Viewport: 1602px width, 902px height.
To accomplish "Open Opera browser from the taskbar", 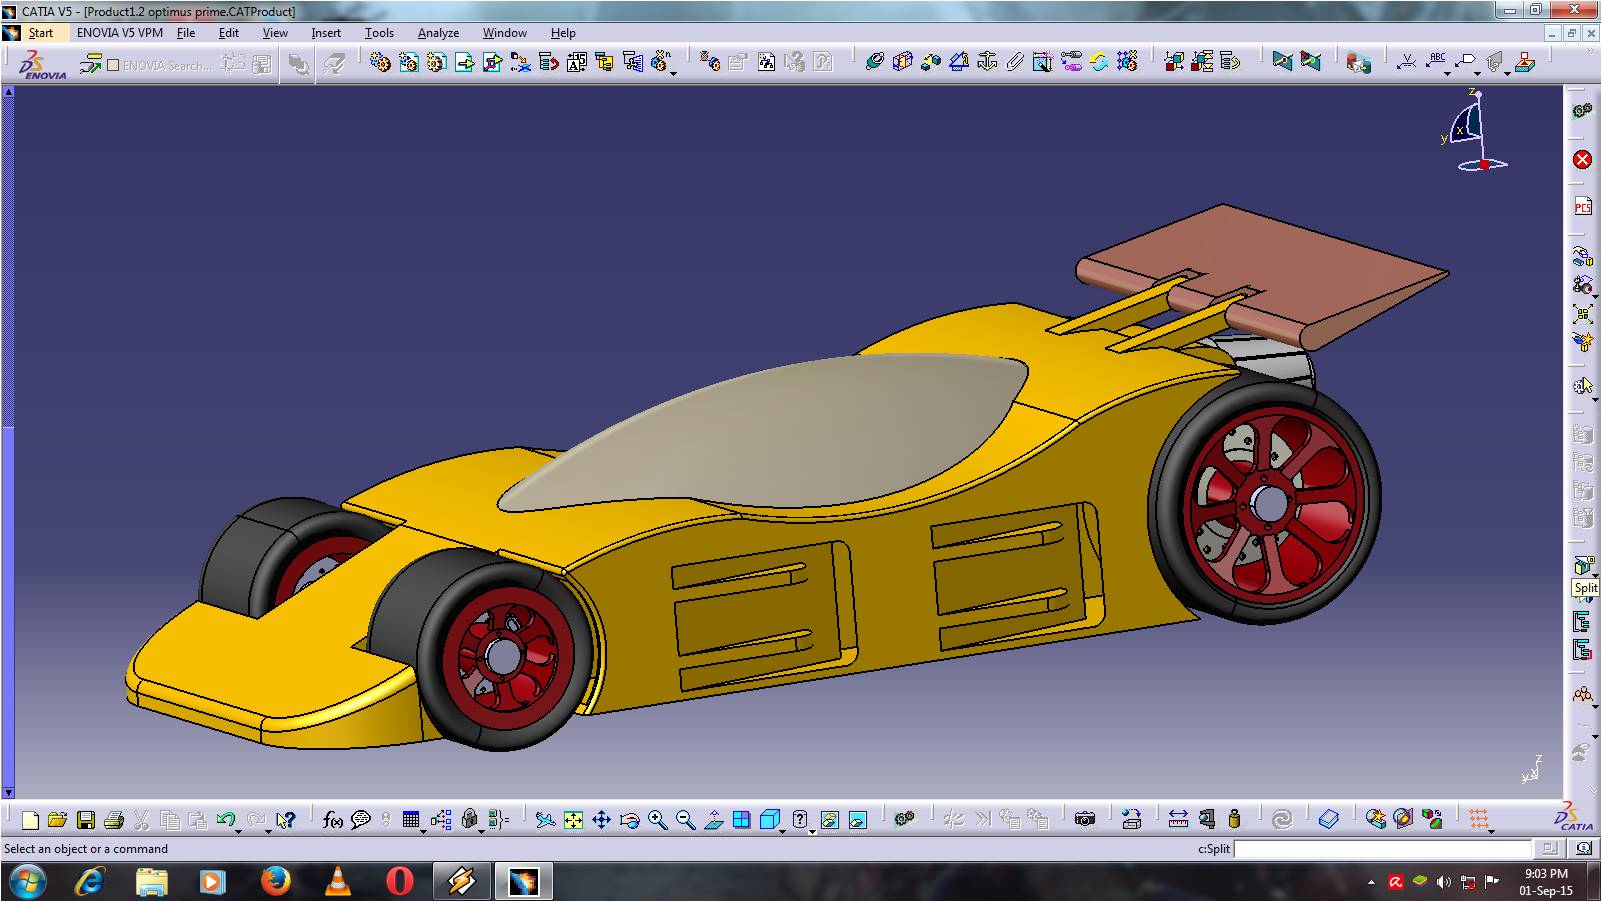I will pyautogui.click(x=399, y=881).
